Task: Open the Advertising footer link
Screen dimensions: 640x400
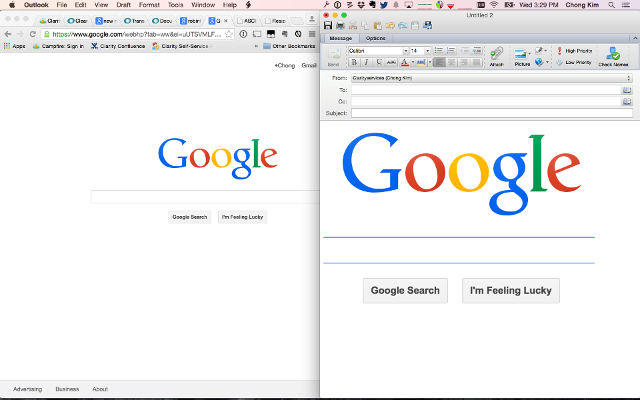Action: 27,389
